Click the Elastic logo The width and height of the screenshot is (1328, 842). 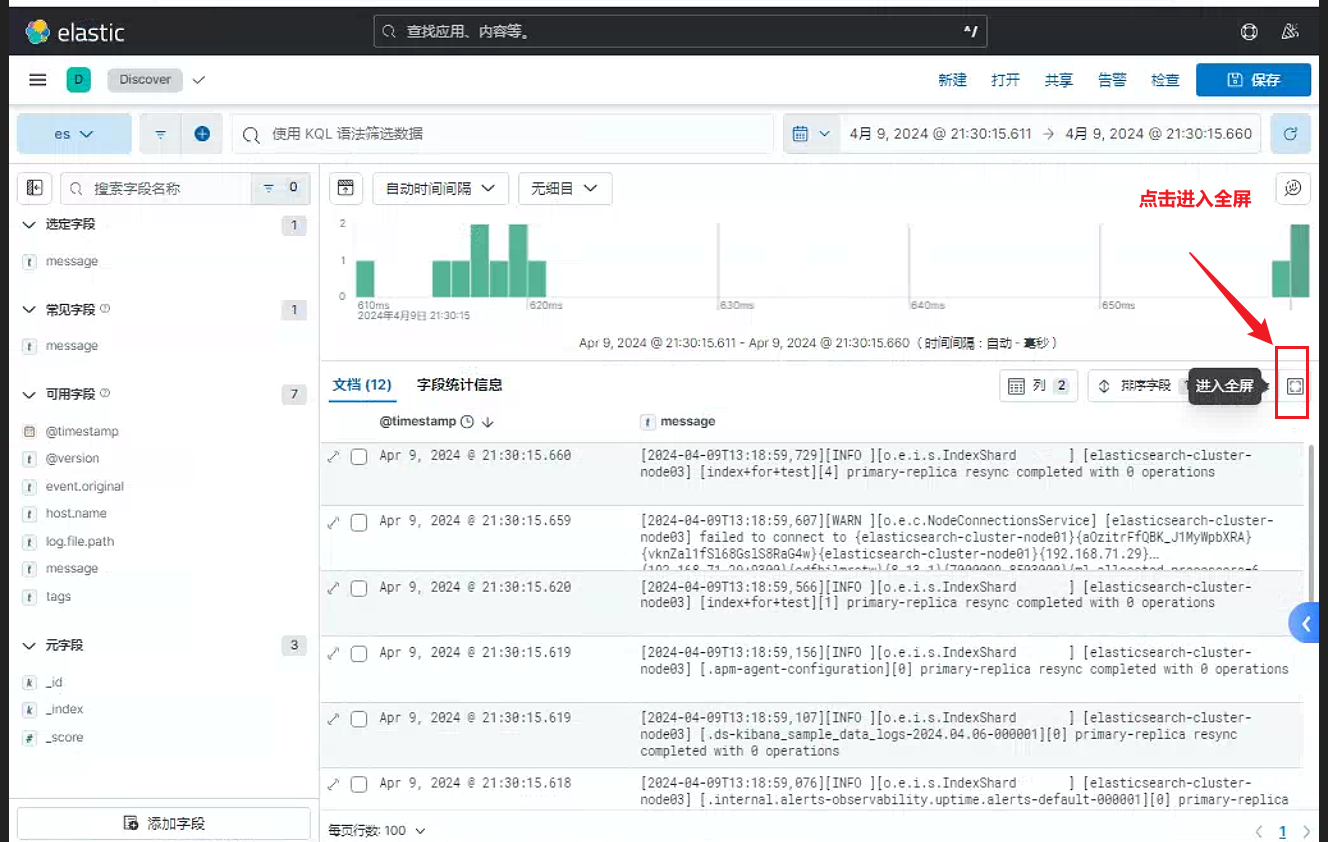(74, 32)
